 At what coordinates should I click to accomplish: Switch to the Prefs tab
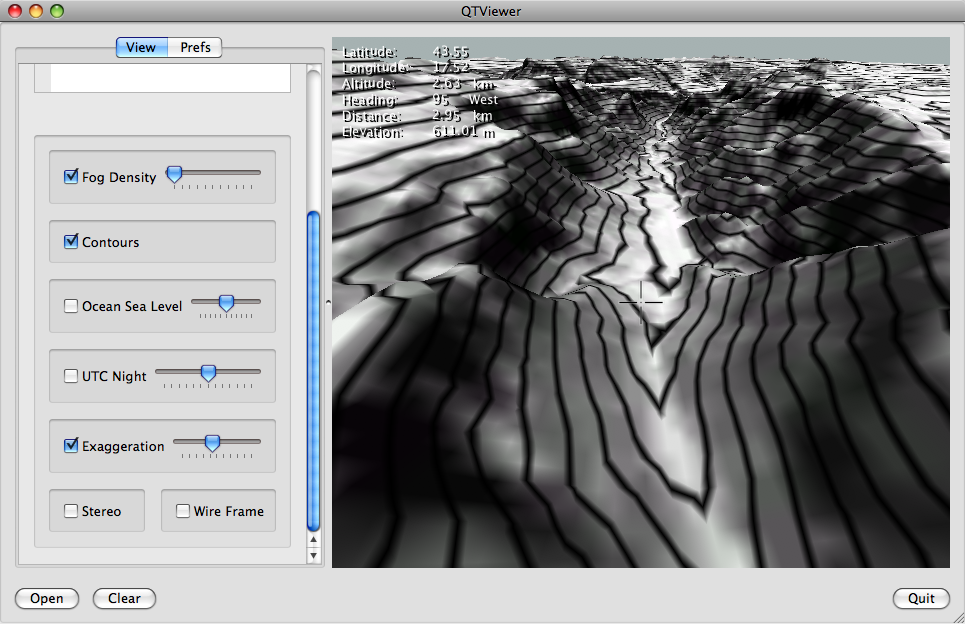pos(195,47)
